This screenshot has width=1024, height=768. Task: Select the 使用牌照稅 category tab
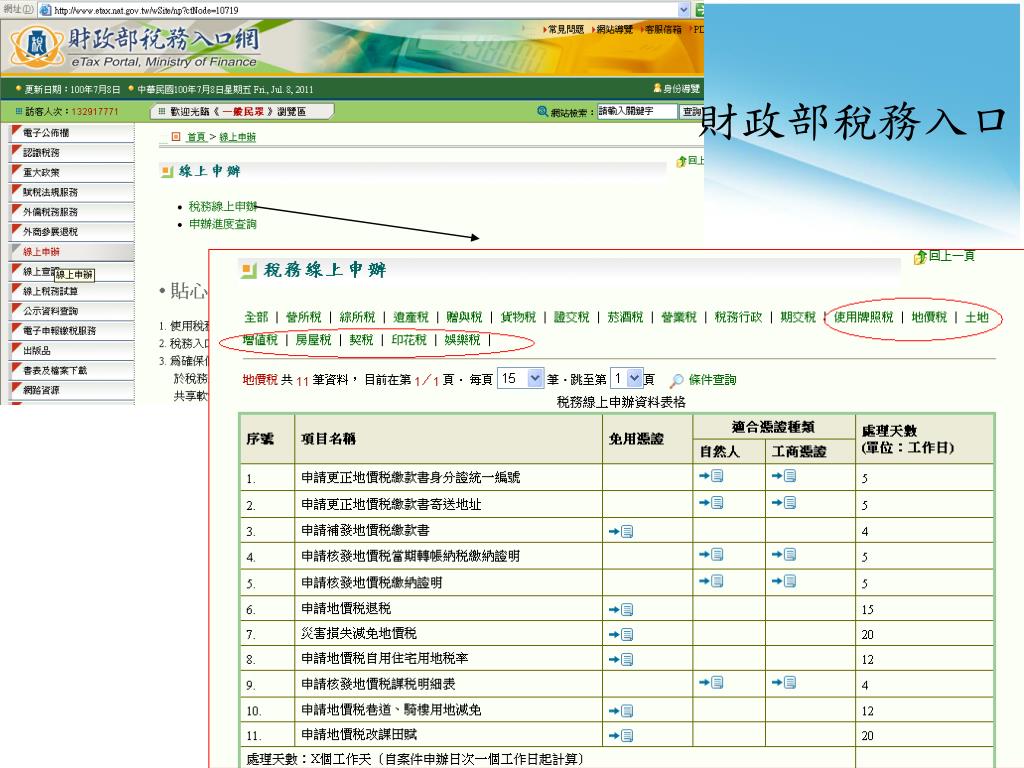click(863, 317)
